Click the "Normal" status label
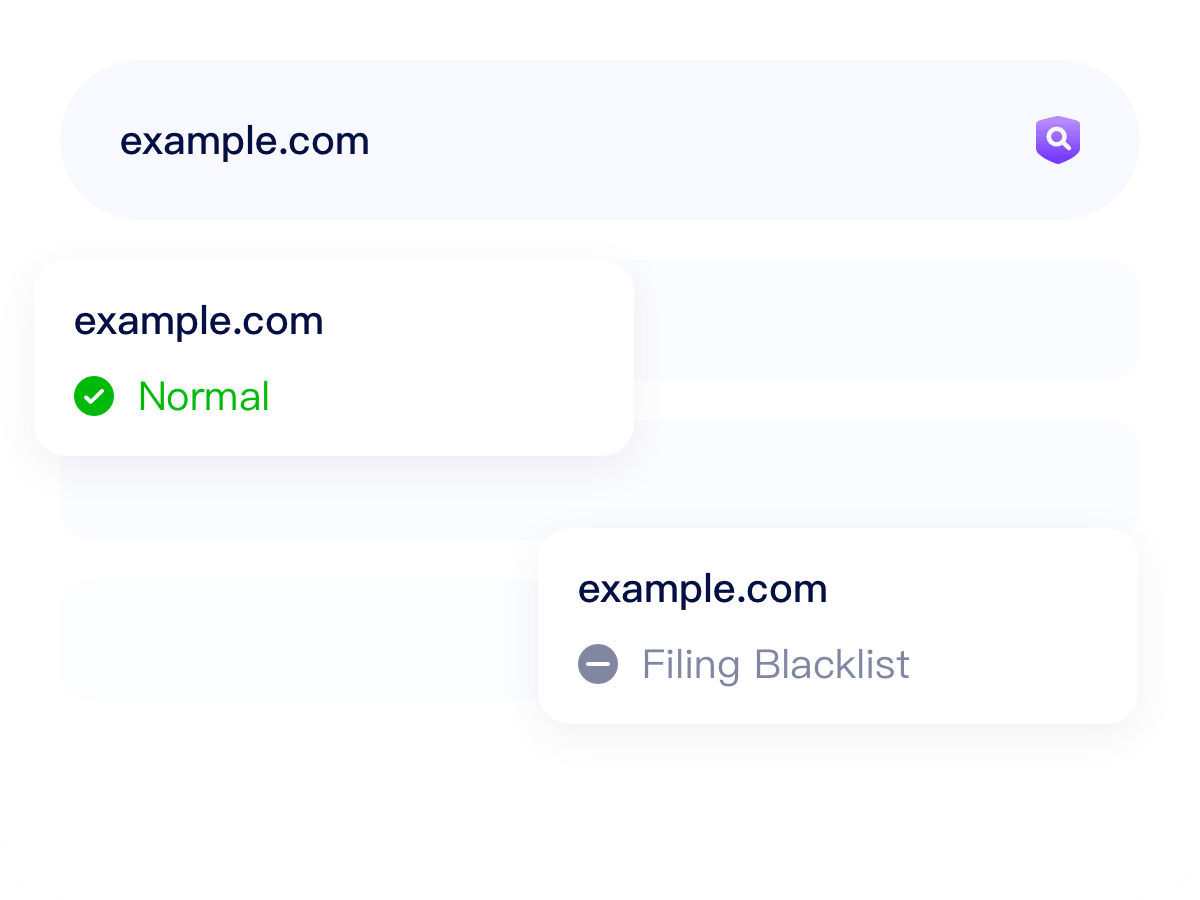 [204, 396]
